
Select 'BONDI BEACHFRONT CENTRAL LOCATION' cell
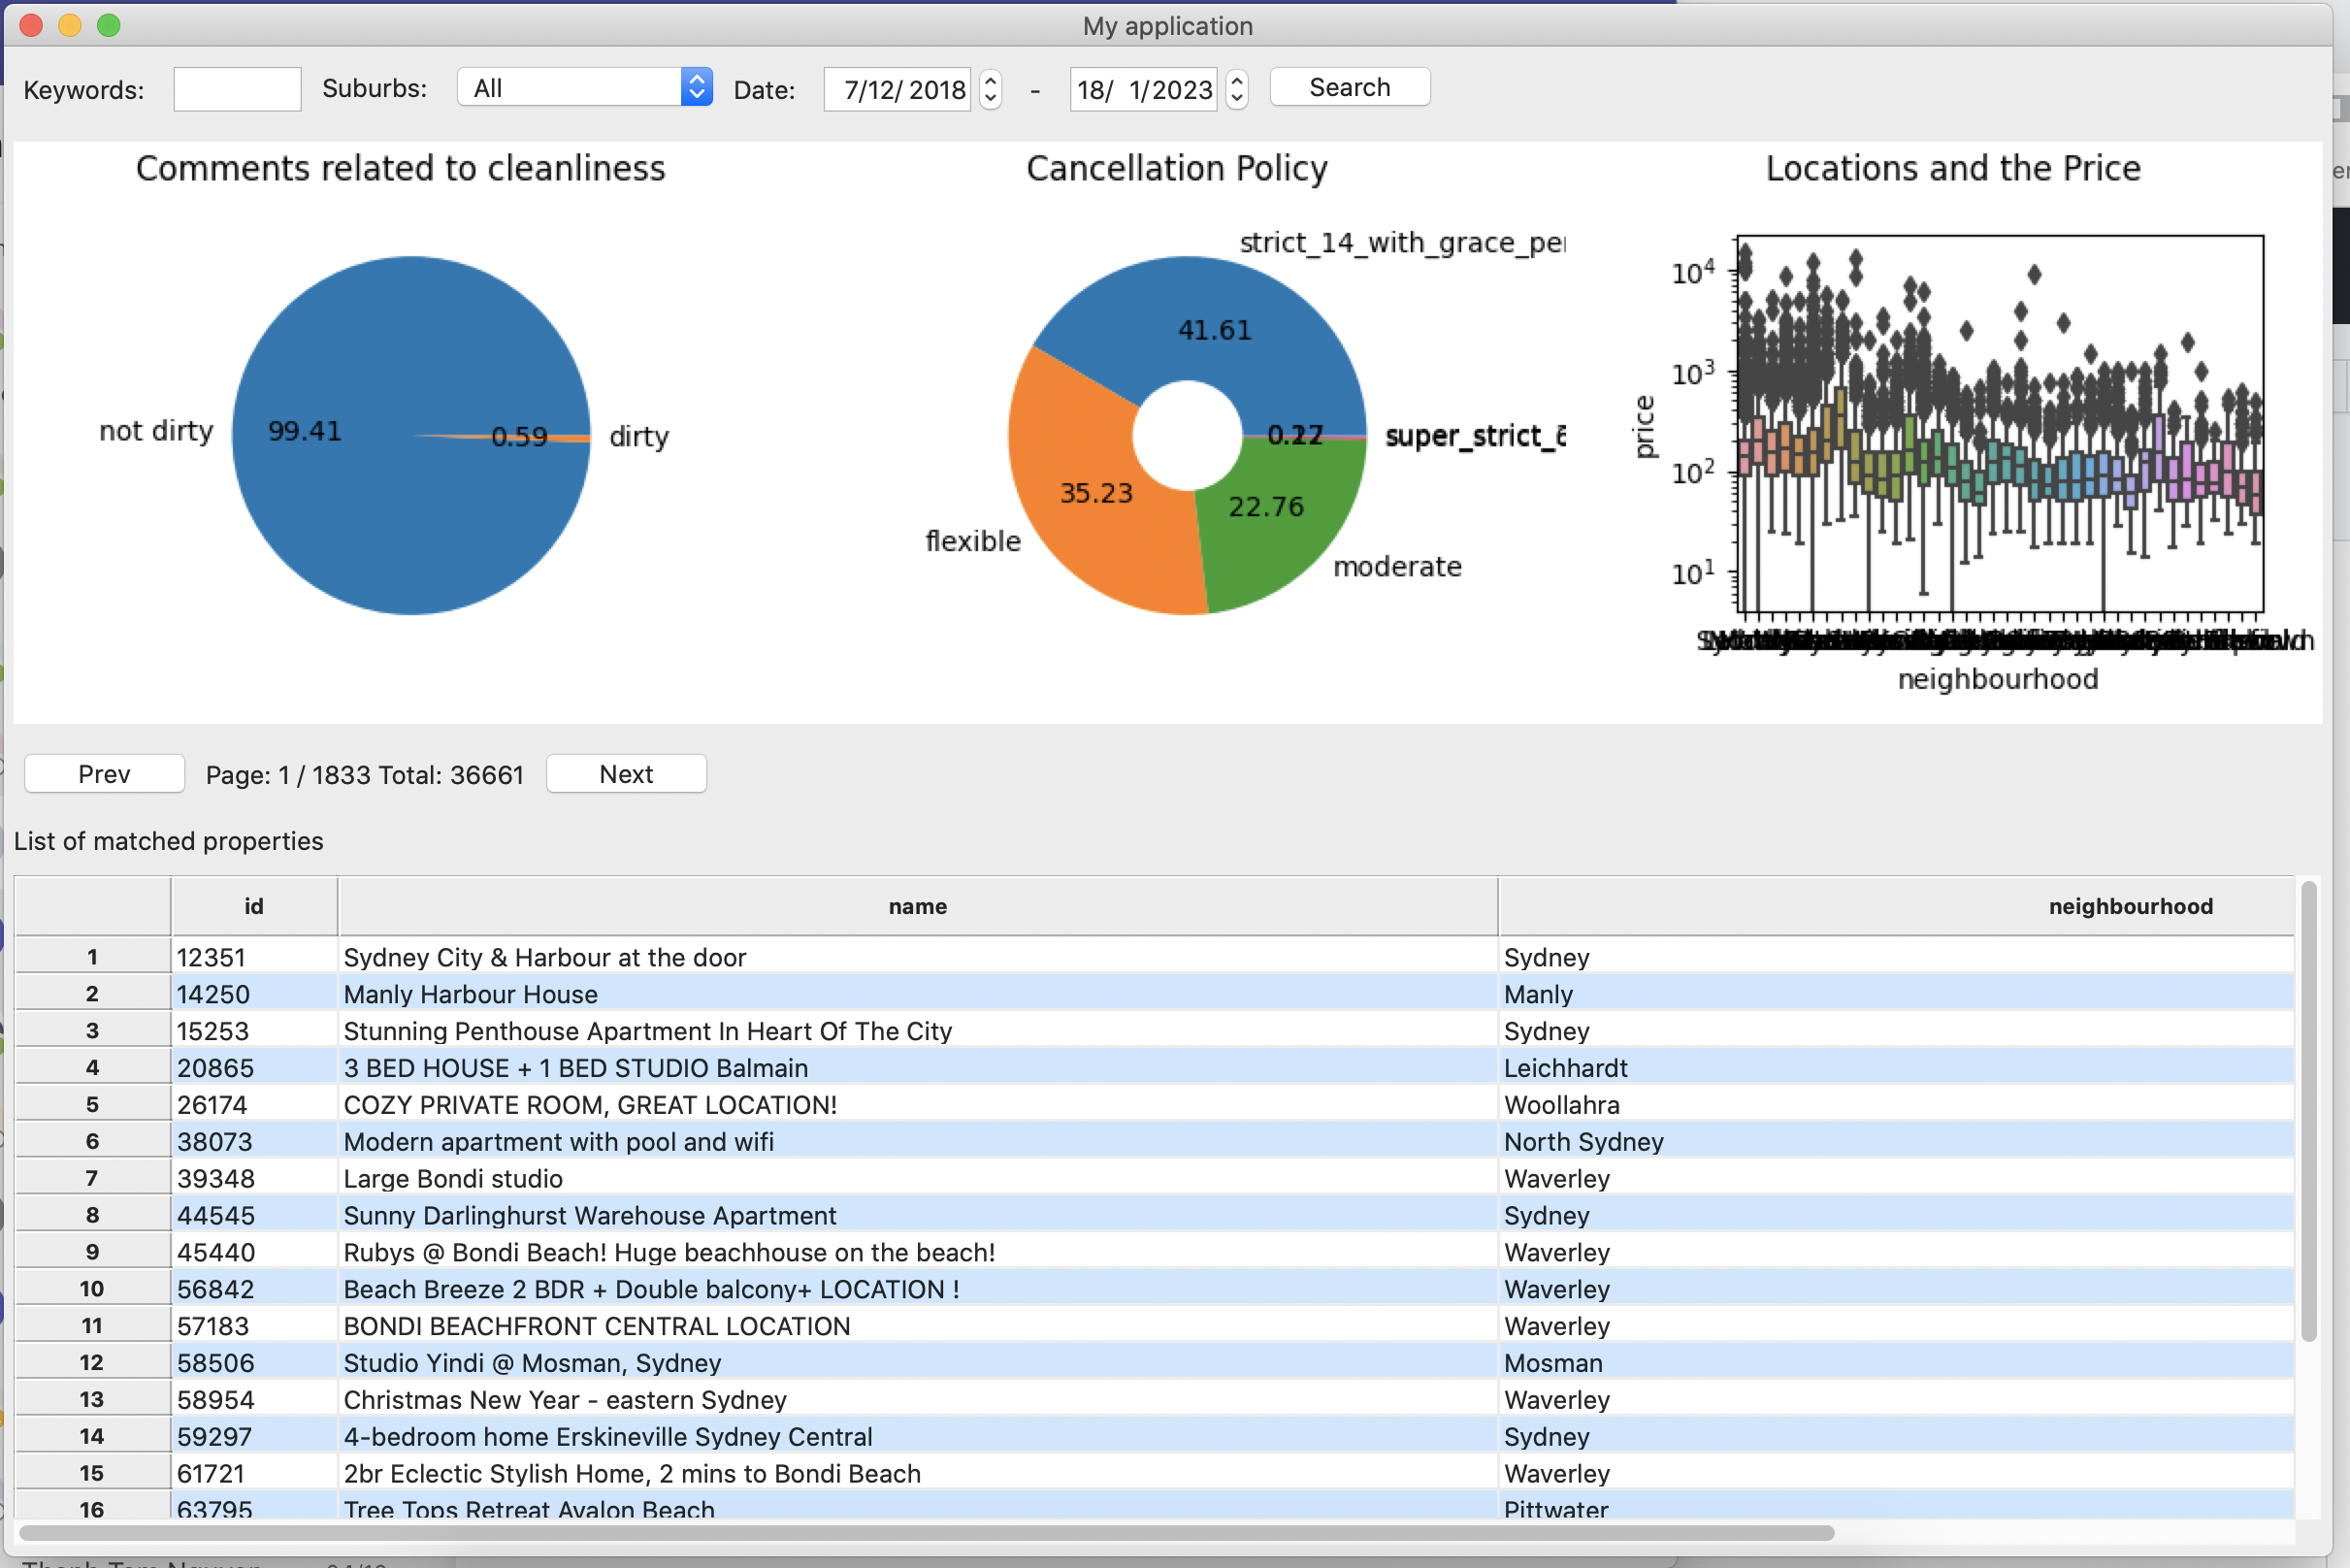[917, 1326]
